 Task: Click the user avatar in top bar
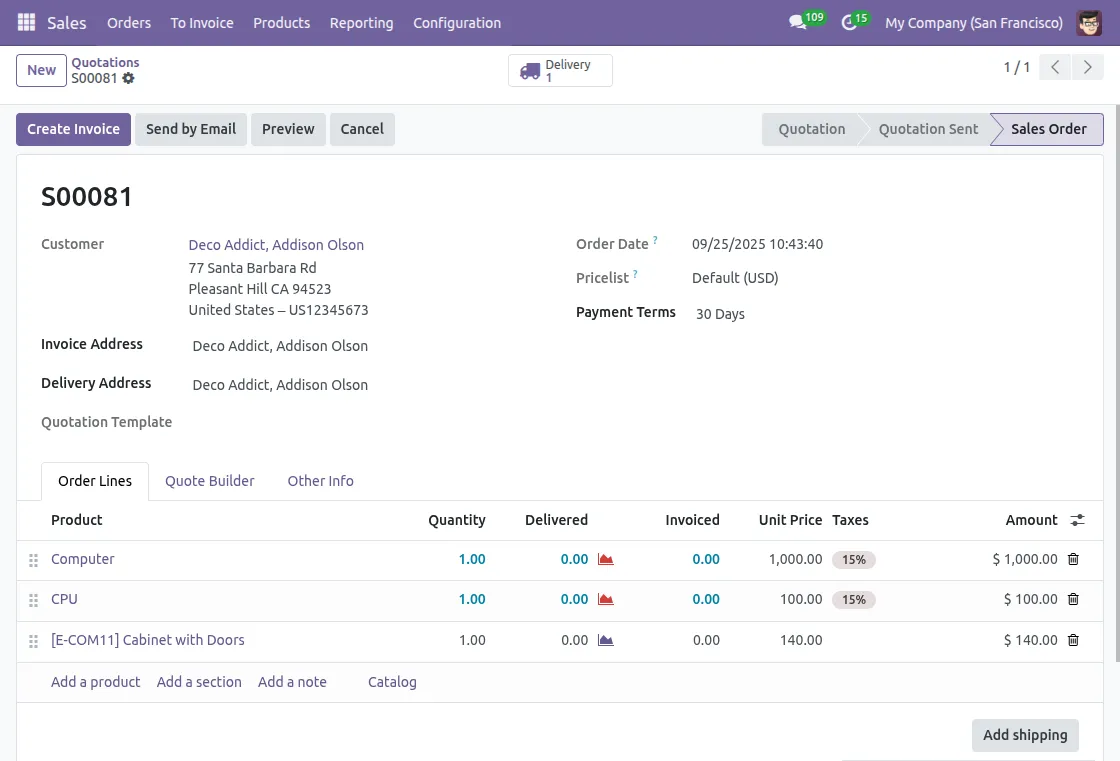point(1089,22)
